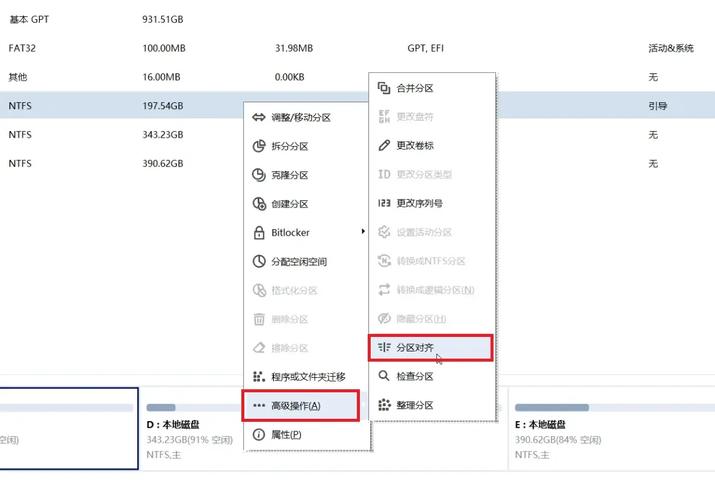
Task: Click the 引导 status cell
Action: [658, 106]
